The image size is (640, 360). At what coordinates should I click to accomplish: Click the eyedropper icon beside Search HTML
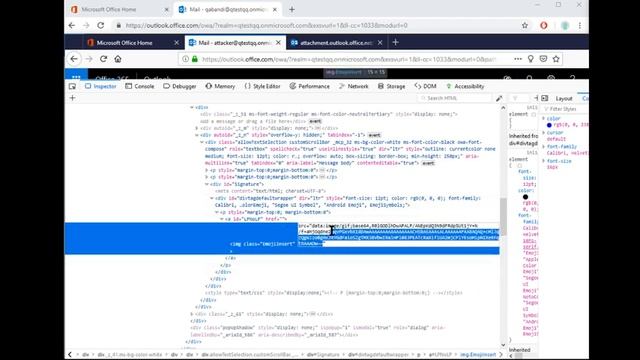[x=499, y=98]
